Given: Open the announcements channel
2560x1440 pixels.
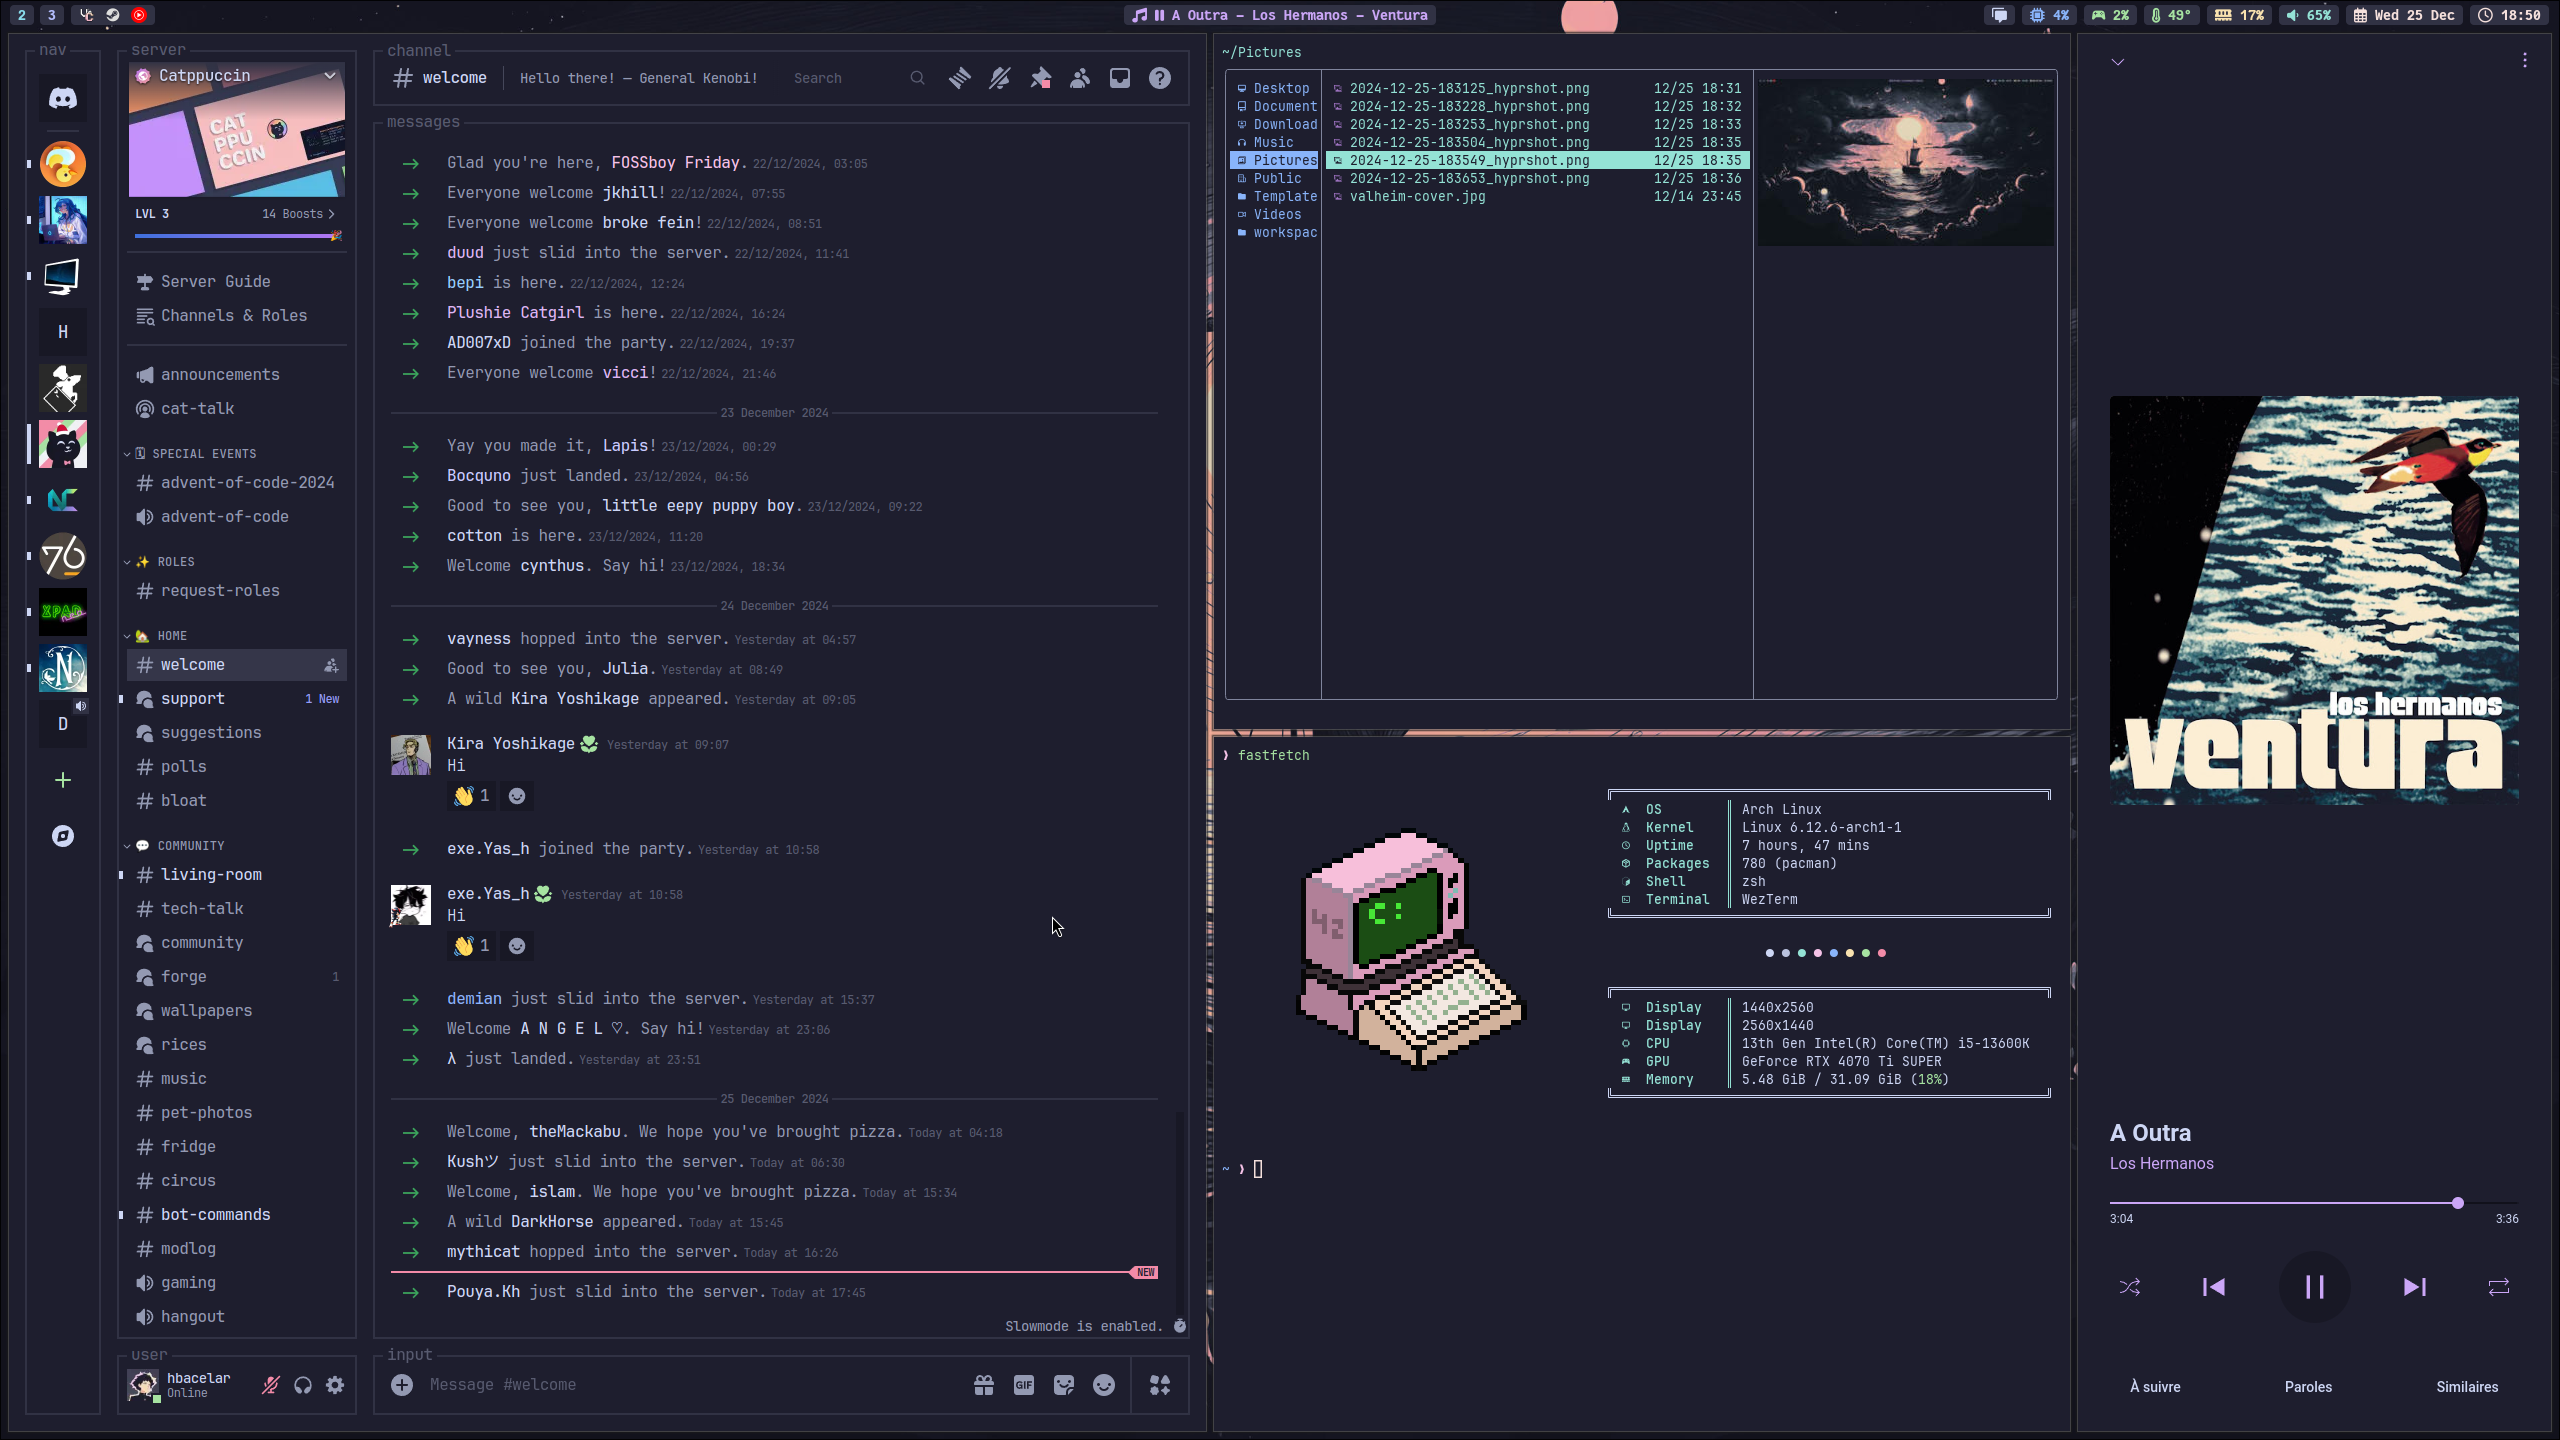Looking at the screenshot, I should click(236, 375).
